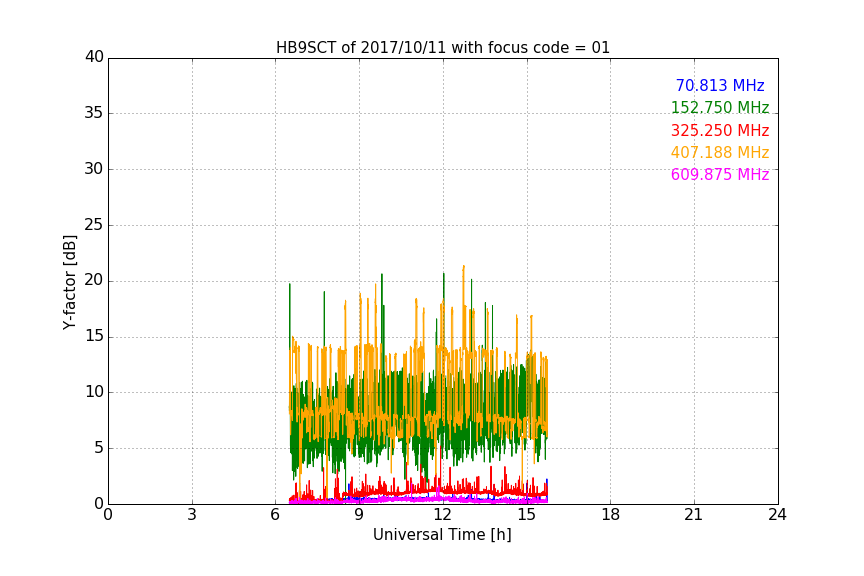Click the x-axis tick value 9

coord(359,515)
